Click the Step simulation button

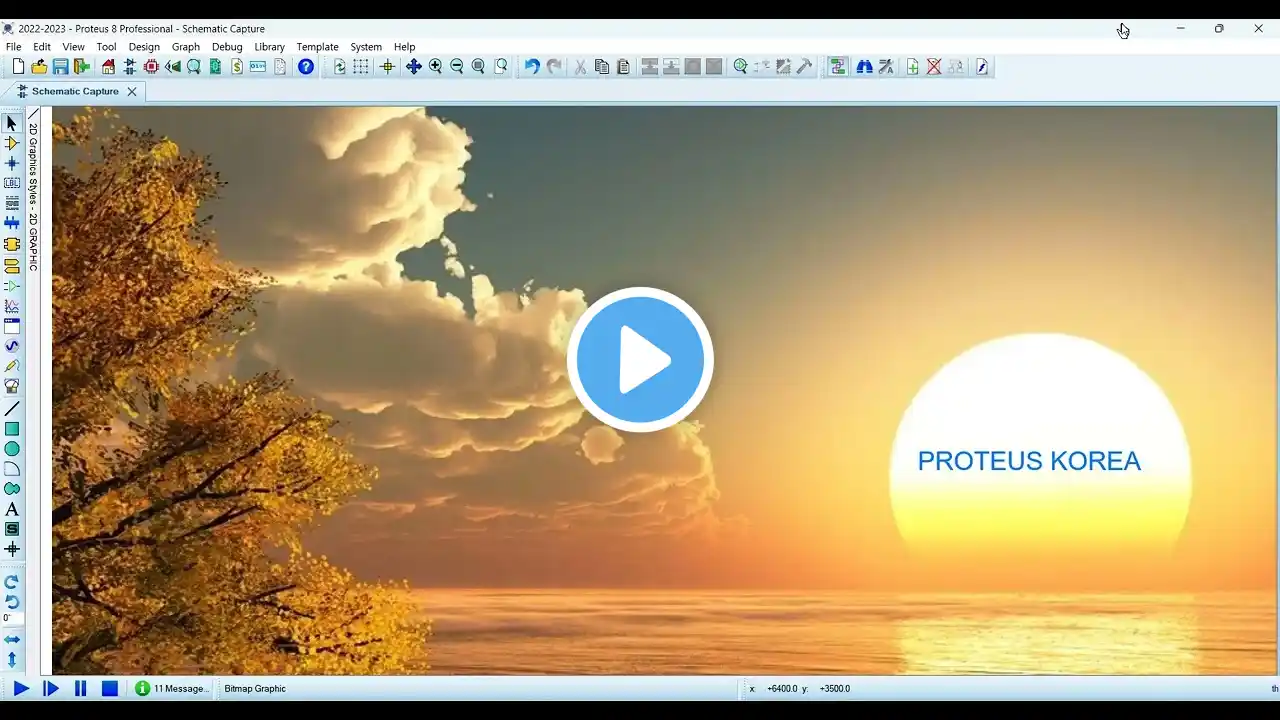point(51,688)
